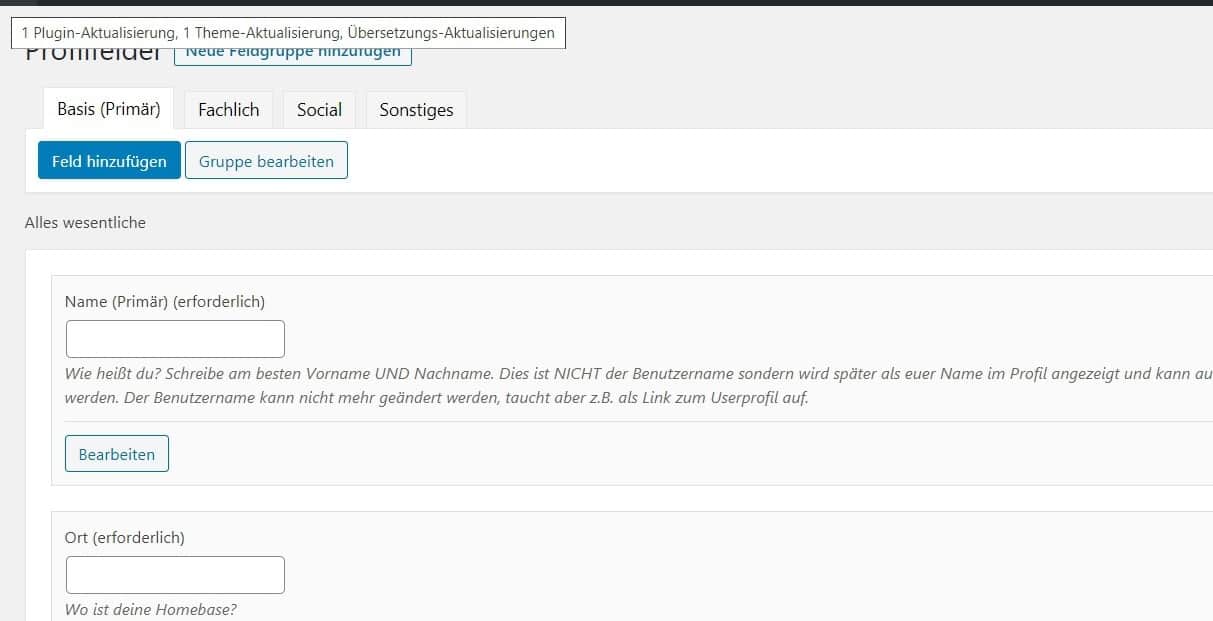Select the Basis (Primär) tab
Image resolution: width=1213 pixels, height=621 pixels.
109,109
